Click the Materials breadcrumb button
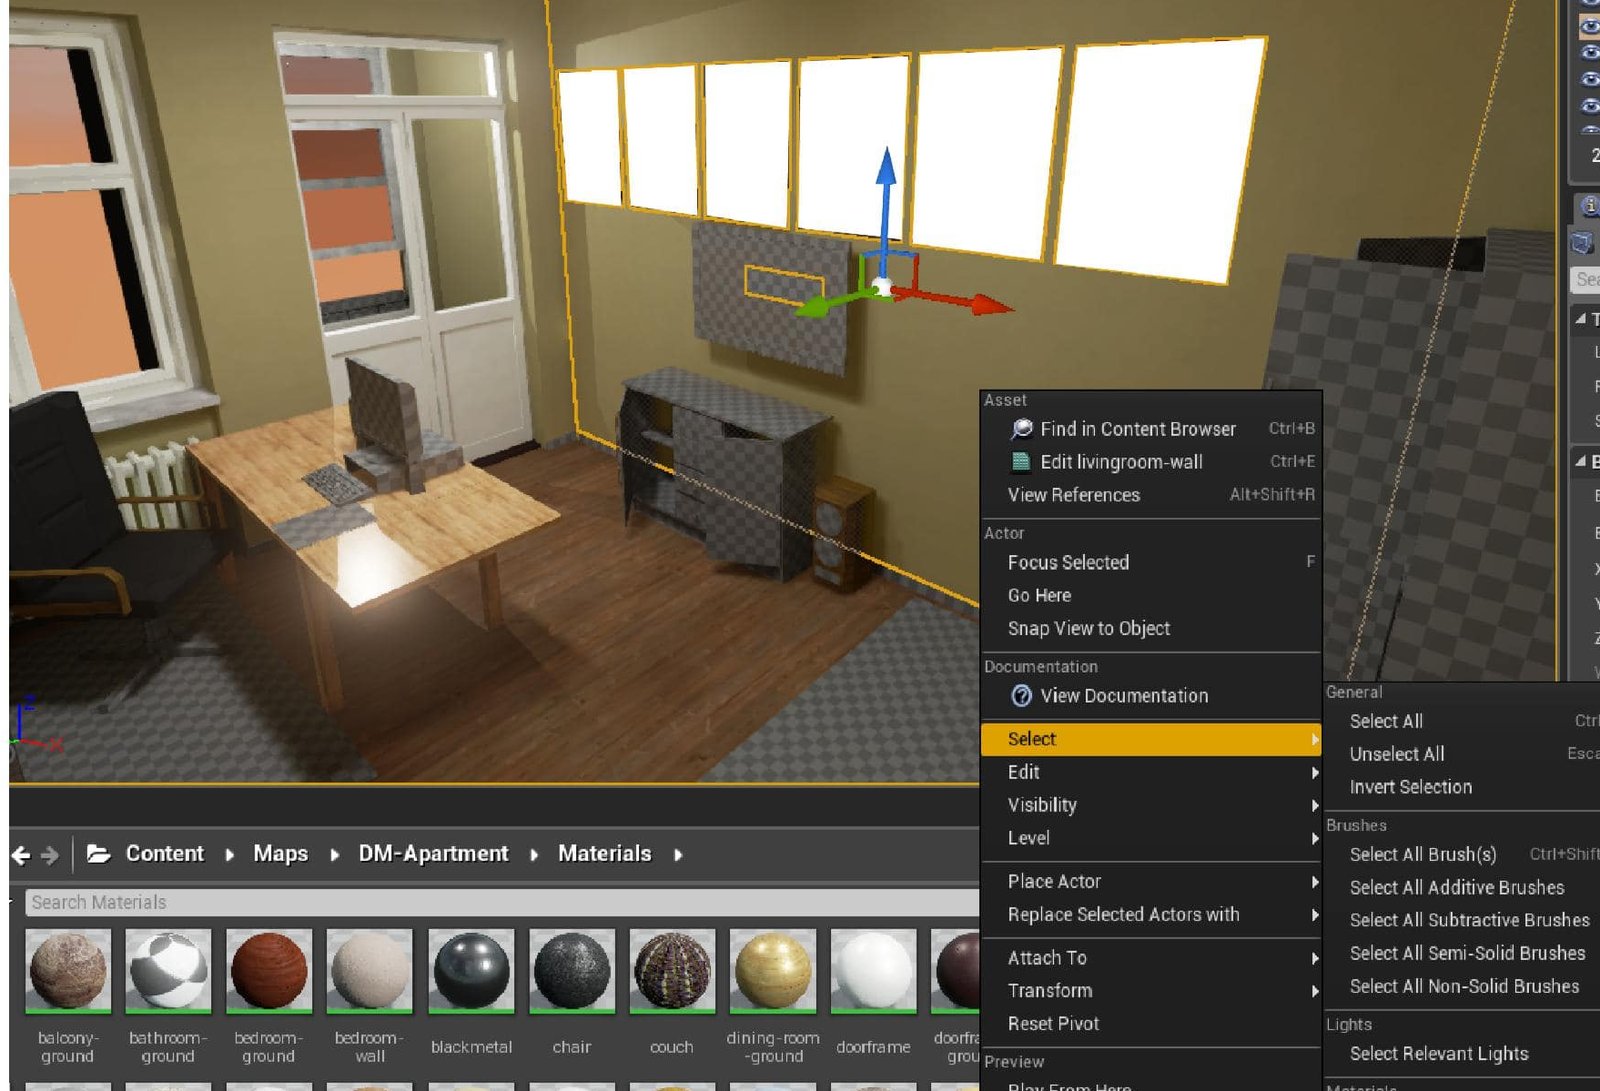Screen dimensions: 1600x1091 click(604, 853)
